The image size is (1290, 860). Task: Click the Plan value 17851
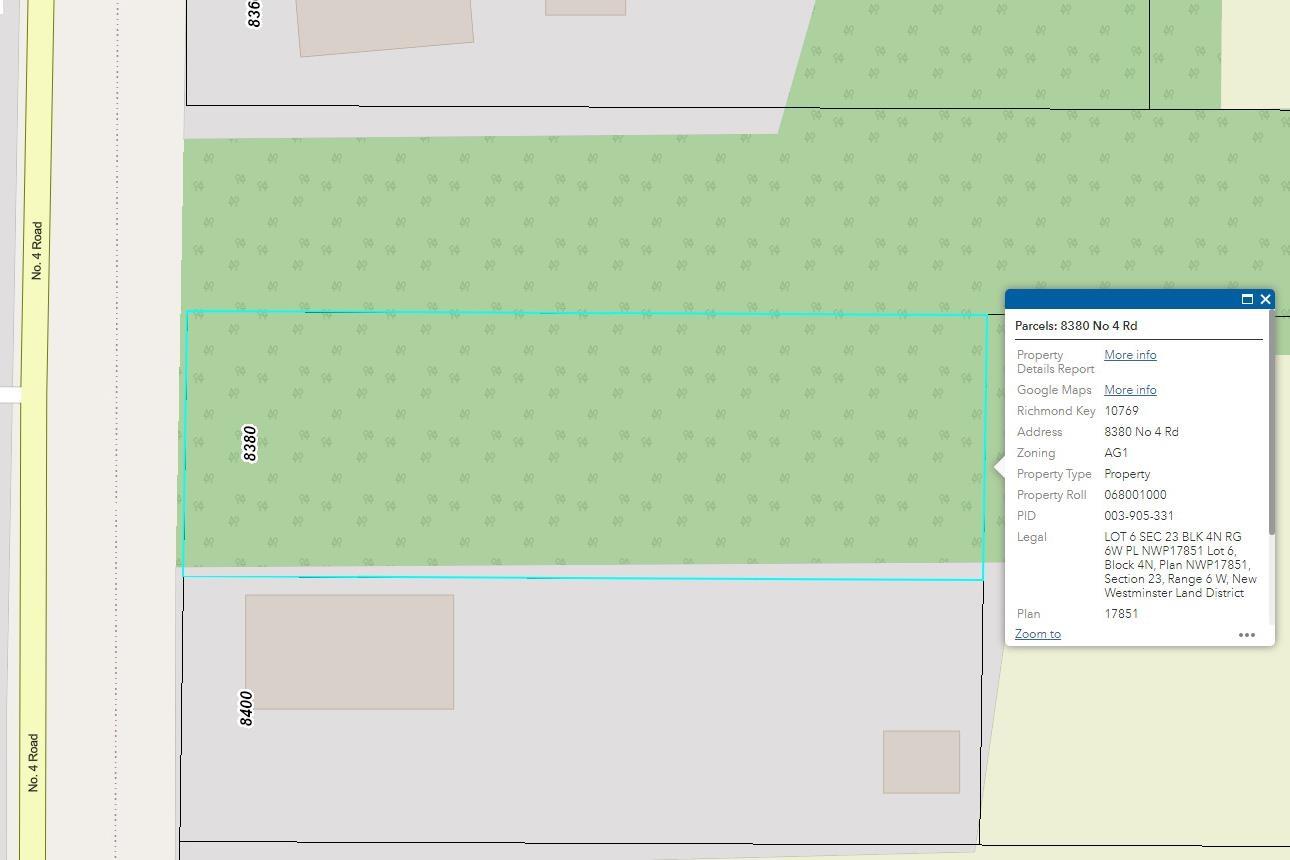pyautogui.click(x=1121, y=614)
